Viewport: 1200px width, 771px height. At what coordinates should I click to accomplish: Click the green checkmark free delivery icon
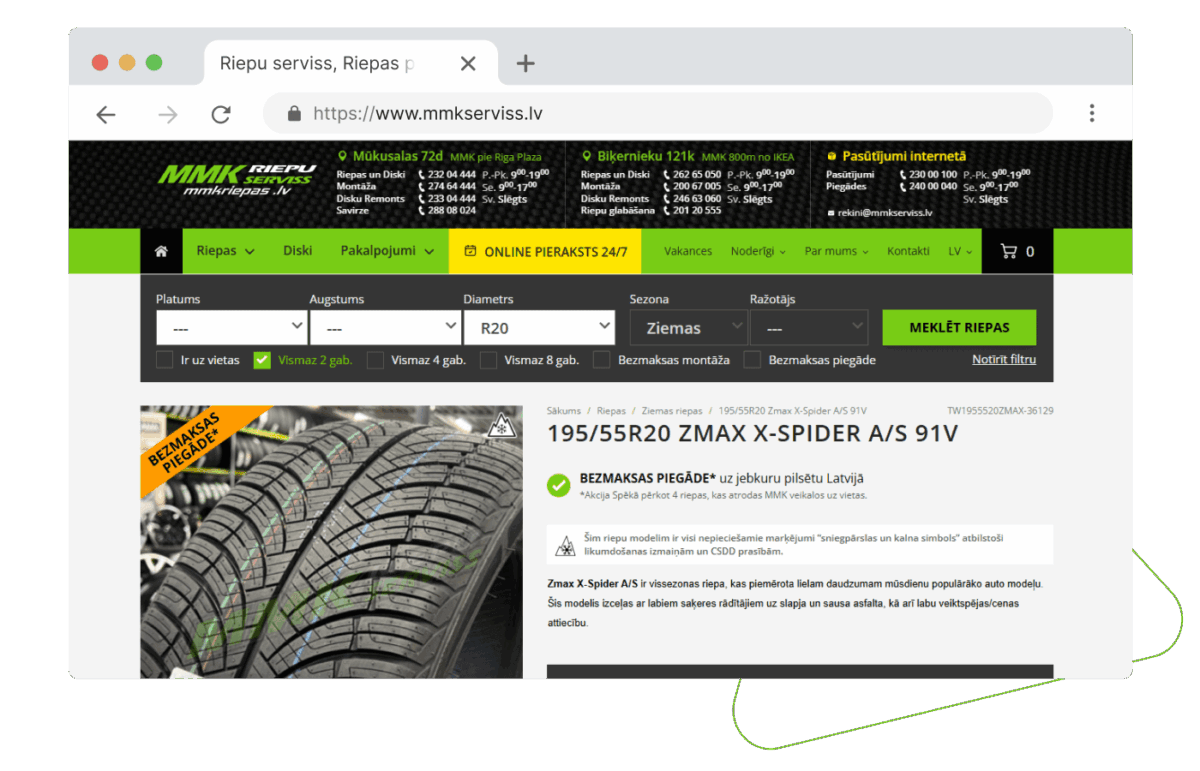pyautogui.click(x=559, y=484)
